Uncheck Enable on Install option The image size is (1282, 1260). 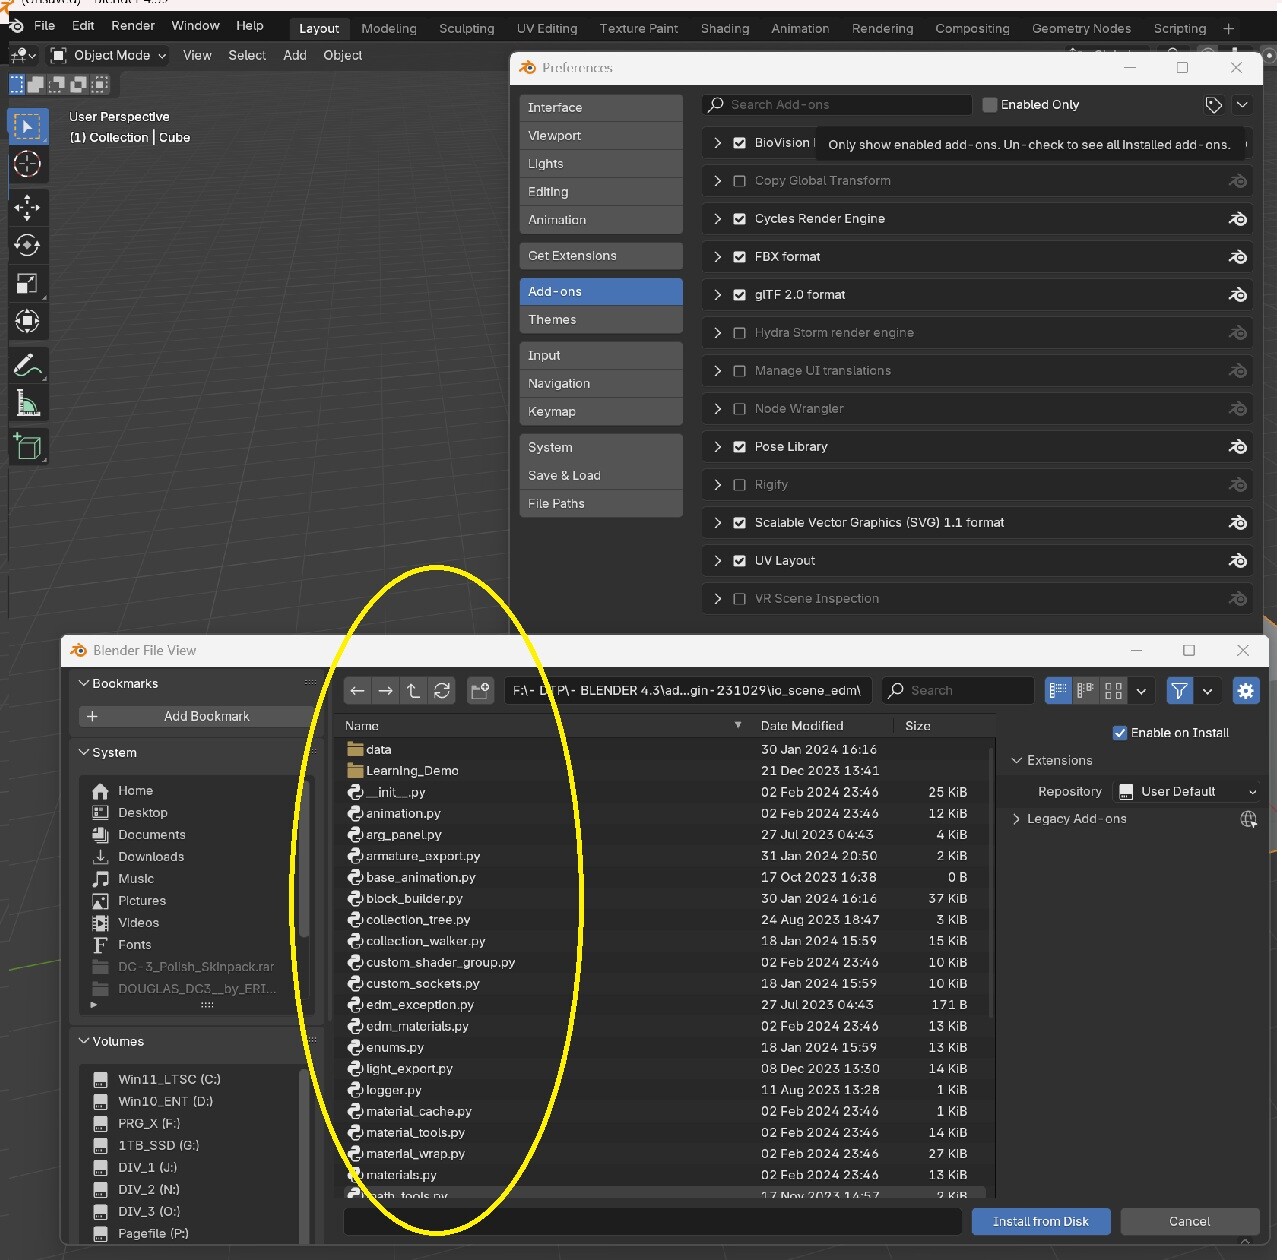[x=1120, y=733]
